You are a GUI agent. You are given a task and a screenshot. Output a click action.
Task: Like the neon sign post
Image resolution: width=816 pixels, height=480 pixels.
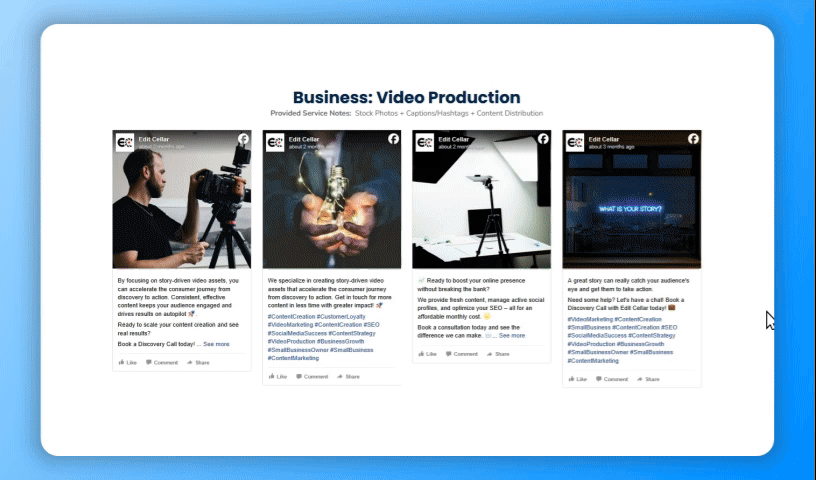(578, 379)
